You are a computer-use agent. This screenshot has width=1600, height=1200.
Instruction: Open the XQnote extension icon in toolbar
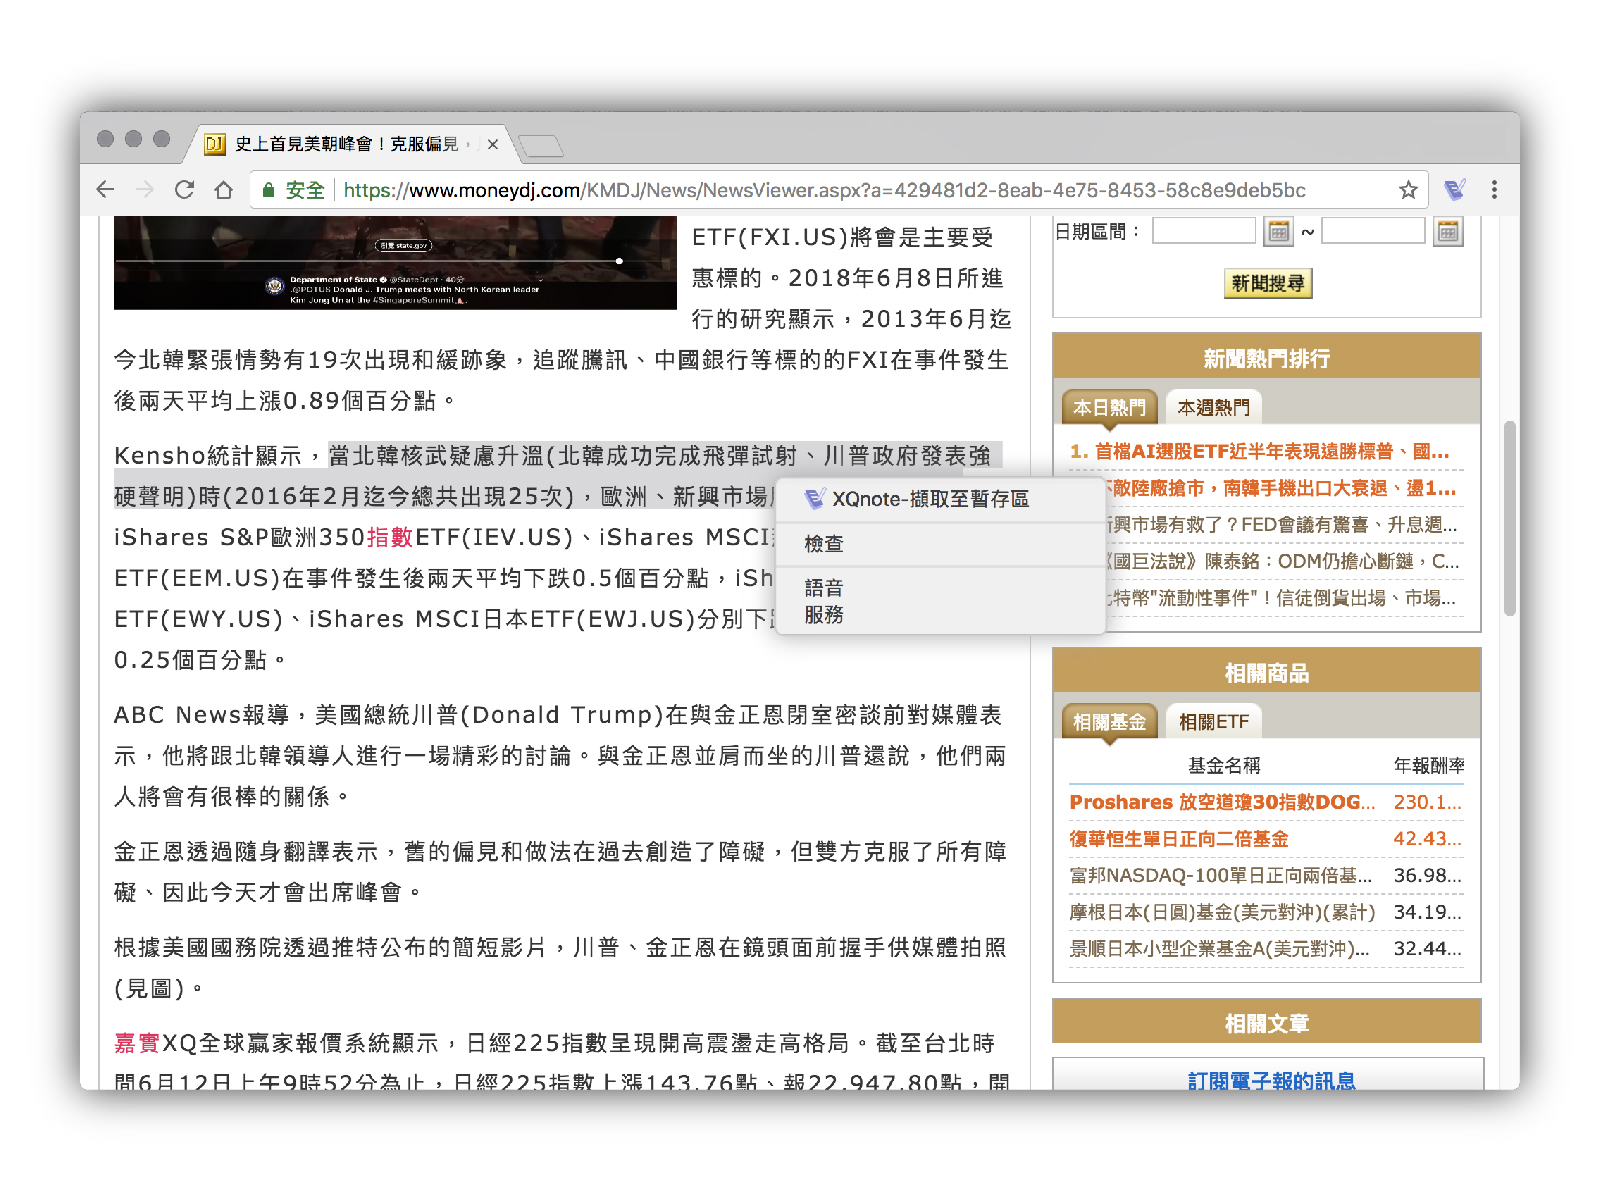[x=1455, y=190]
